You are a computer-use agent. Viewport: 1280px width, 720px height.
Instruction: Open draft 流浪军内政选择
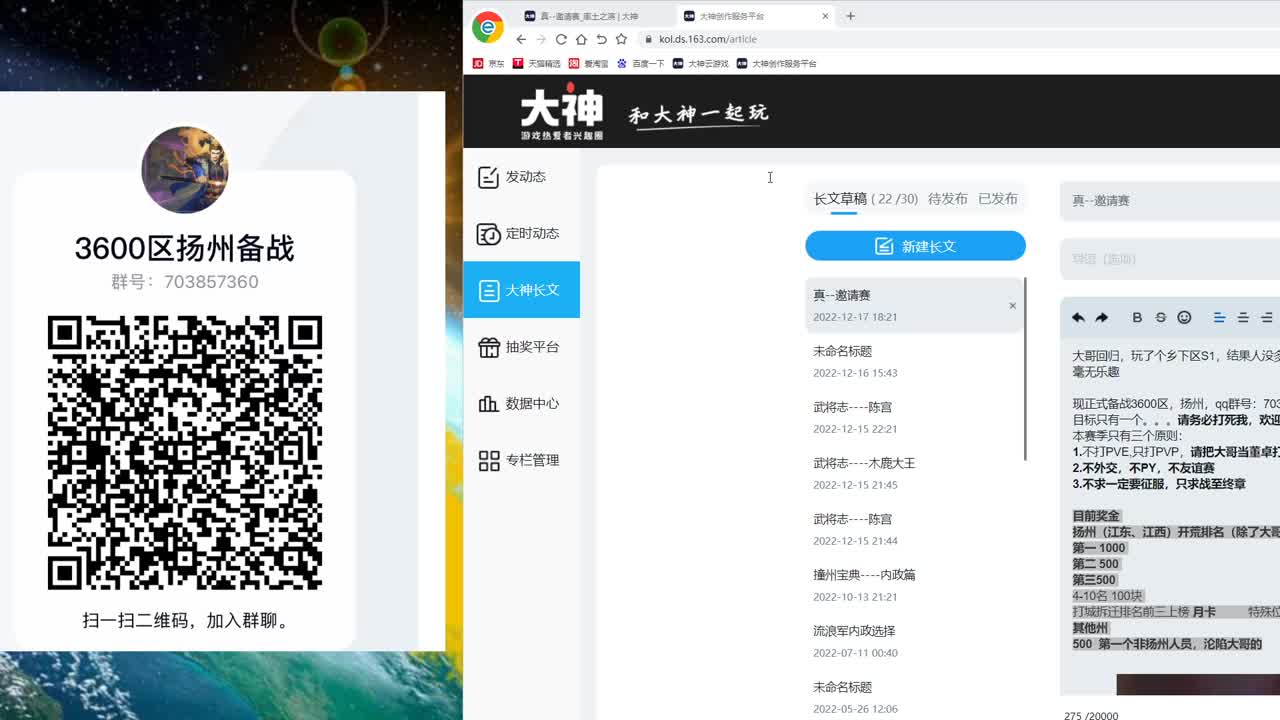(x=915, y=641)
